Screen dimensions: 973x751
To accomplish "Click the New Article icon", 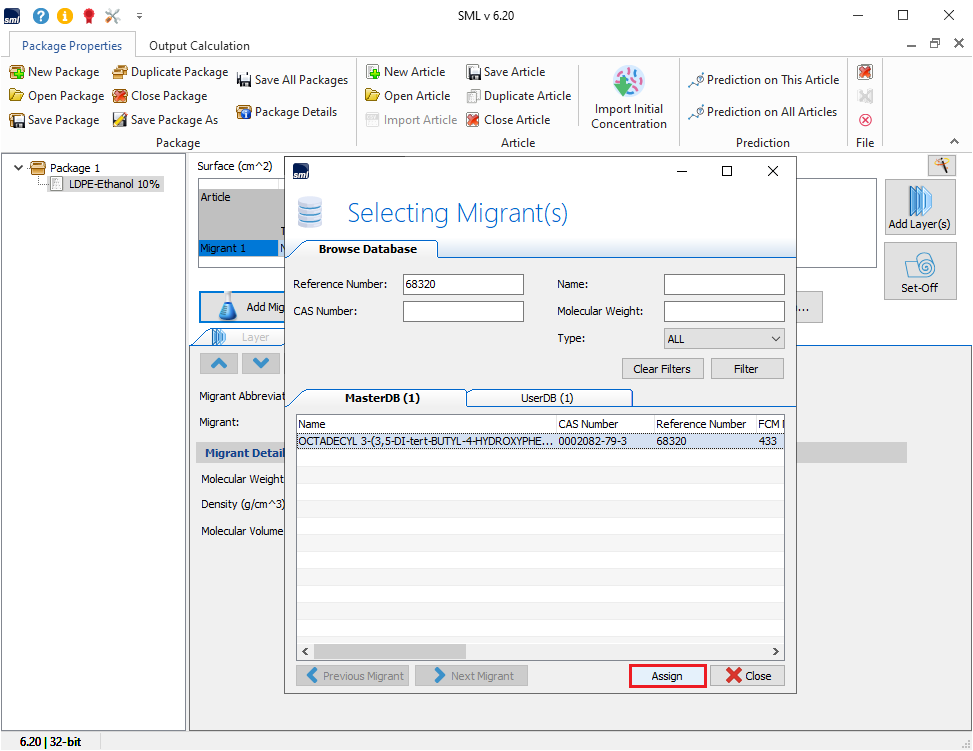I will pyautogui.click(x=373, y=72).
